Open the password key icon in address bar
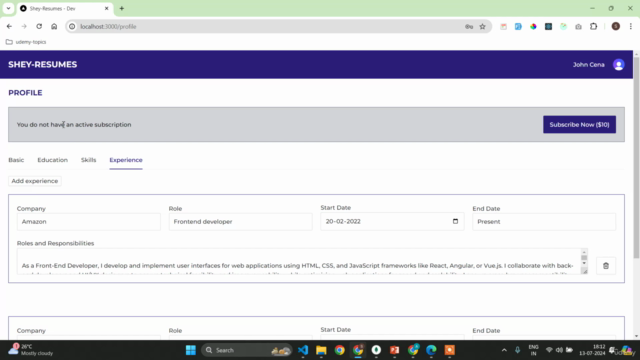 (469, 27)
